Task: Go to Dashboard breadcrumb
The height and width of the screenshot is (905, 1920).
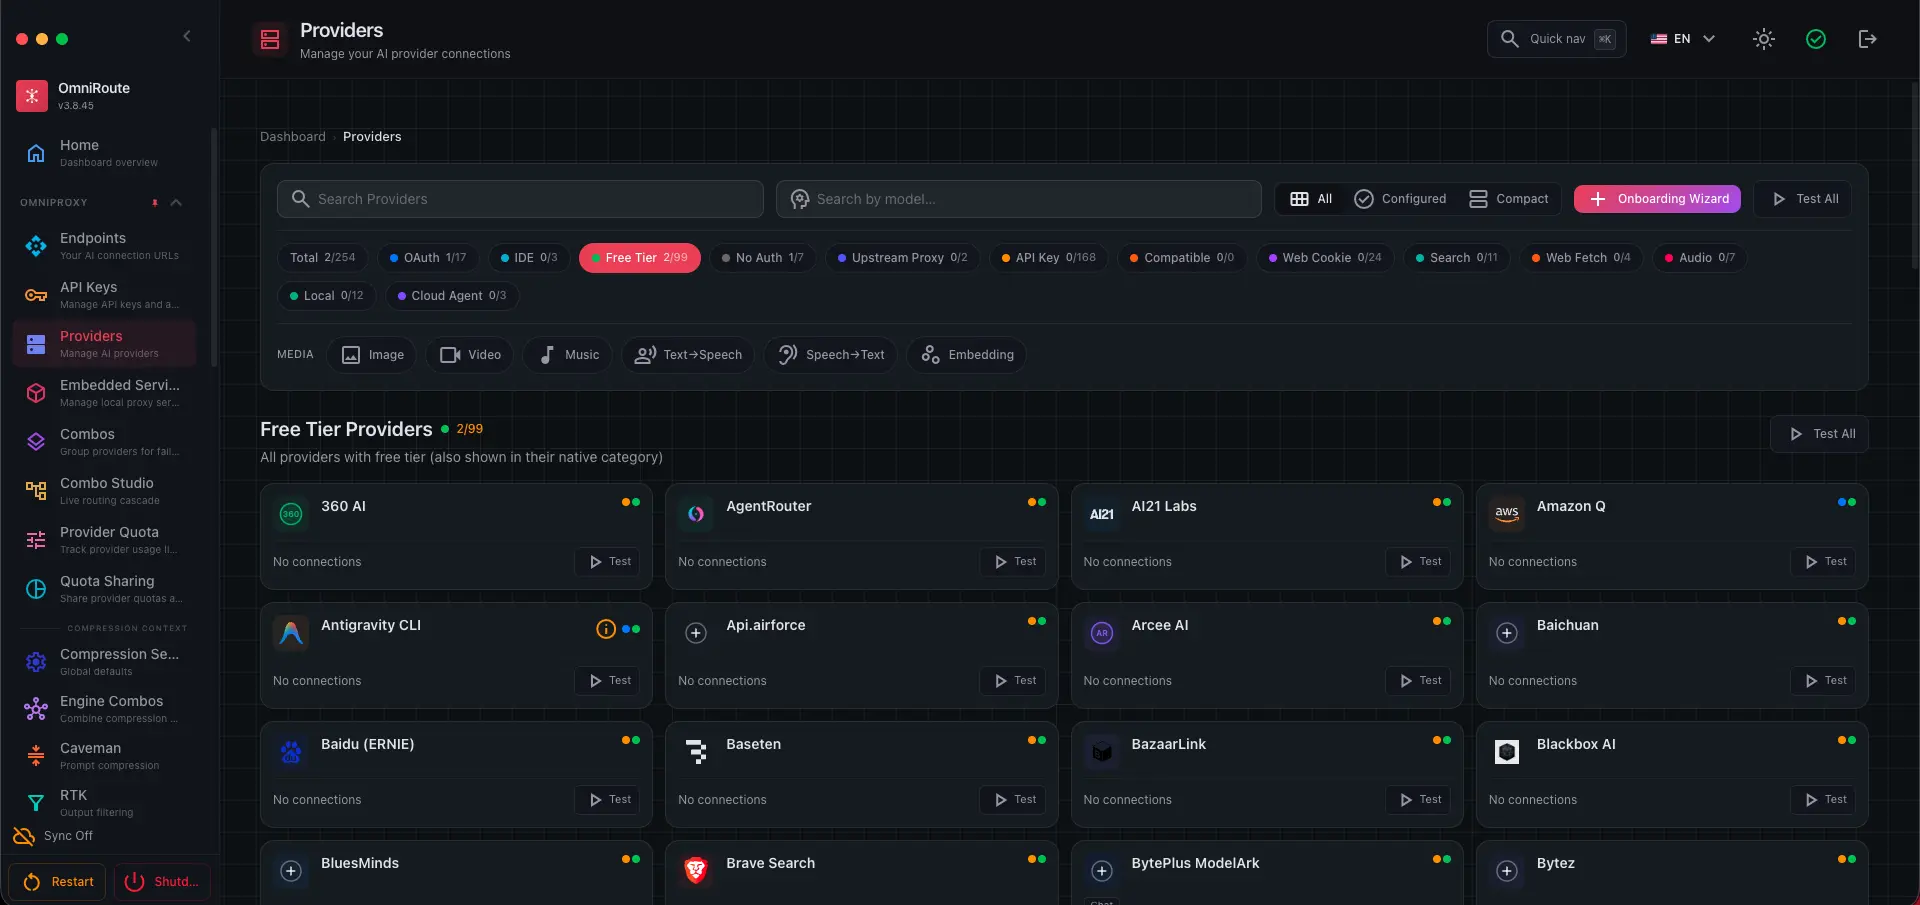Action: (x=293, y=137)
